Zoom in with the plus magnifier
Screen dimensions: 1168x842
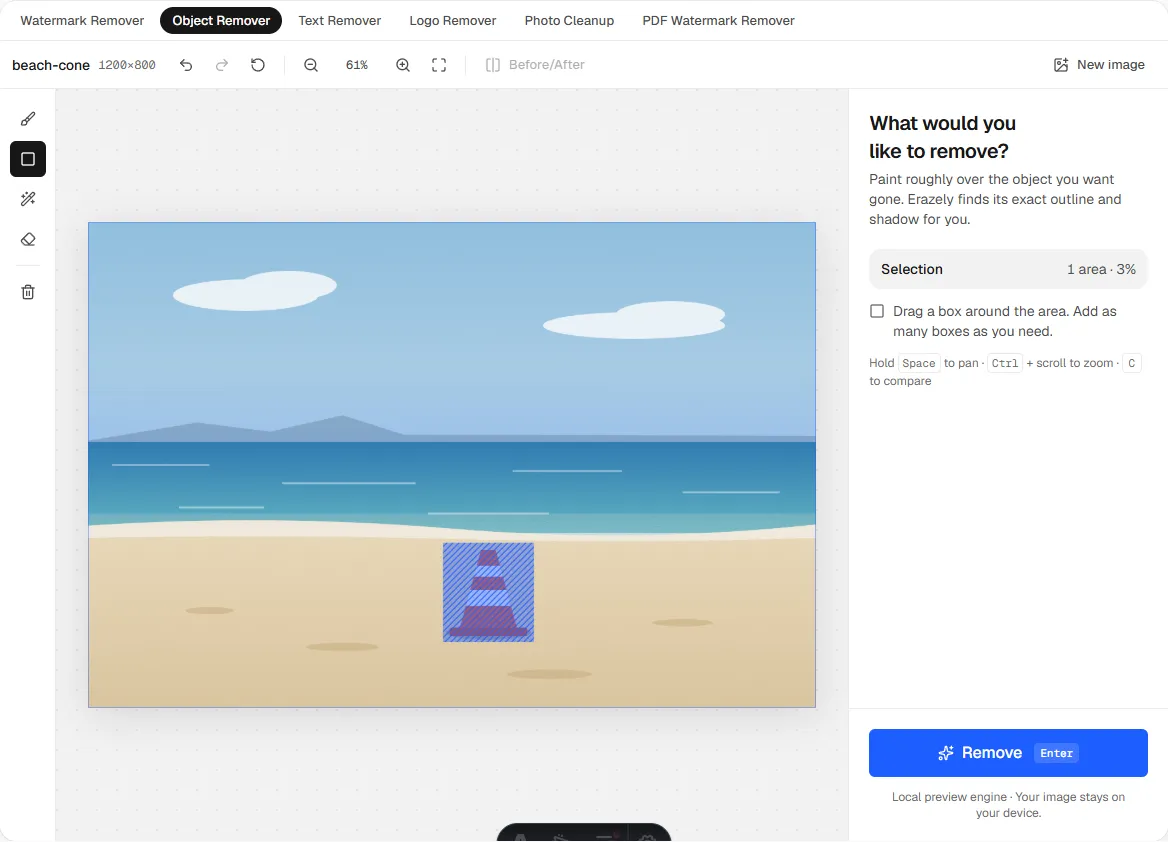(x=403, y=65)
